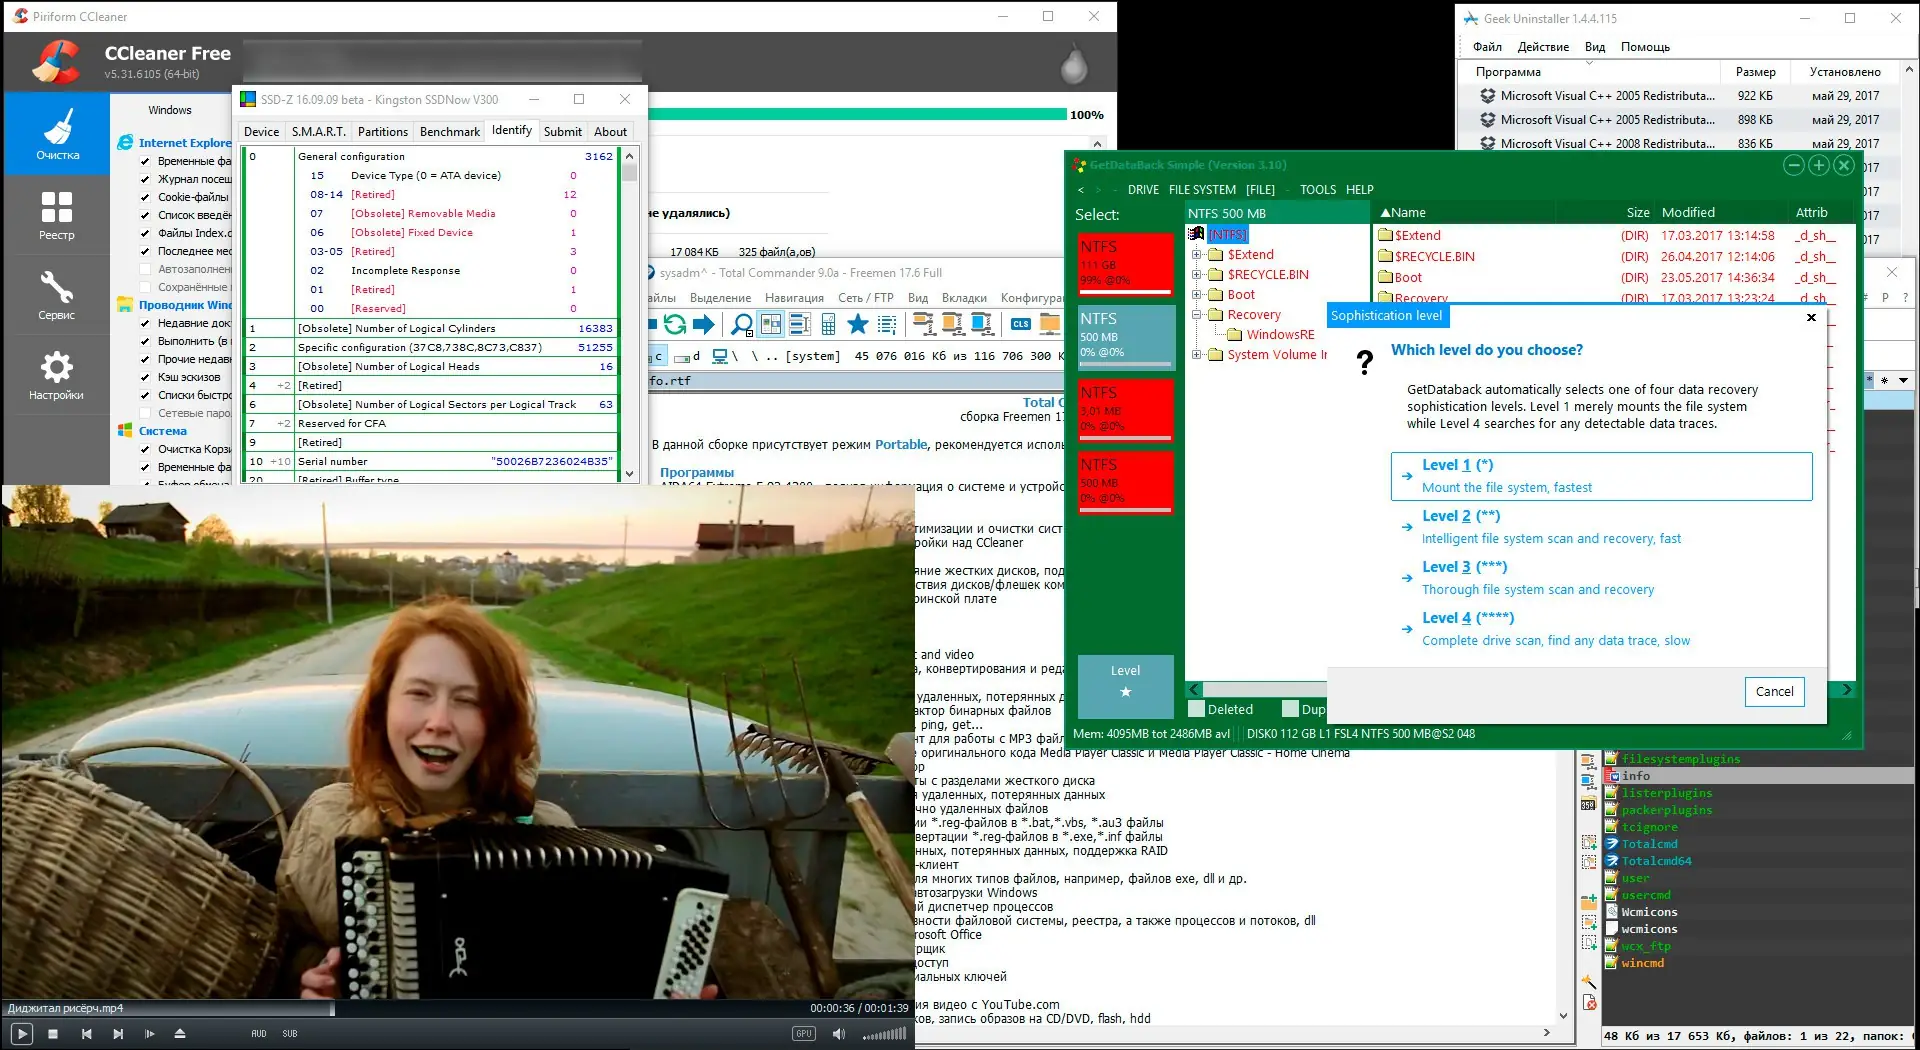Step forward one frame in media player
The image size is (1920, 1050).
click(149, 1034)
